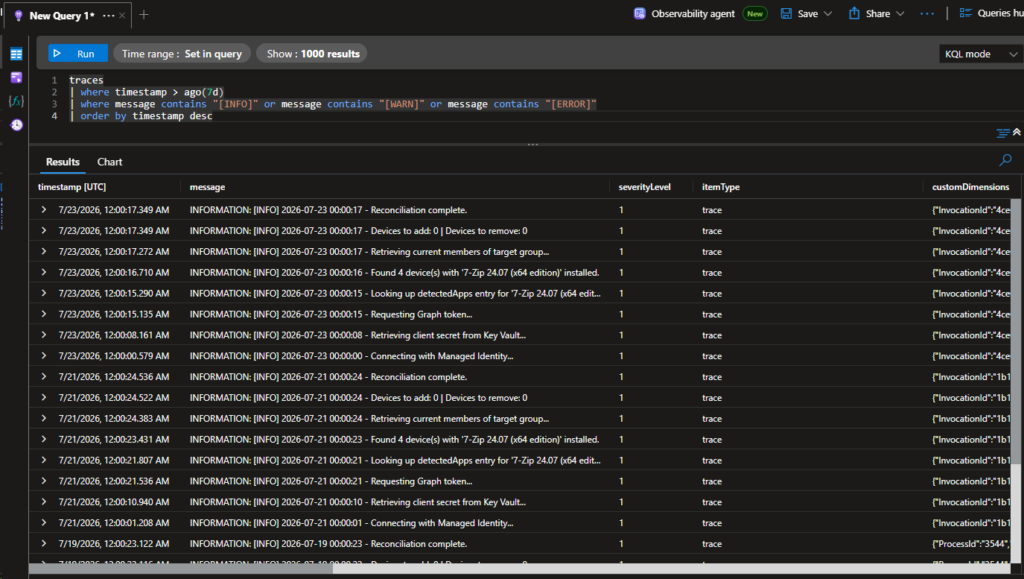Expand the 7/21/2026 12:00:24.536 AM row
The width and height of the screenshot is (1024, 579).
click(44, 377)
